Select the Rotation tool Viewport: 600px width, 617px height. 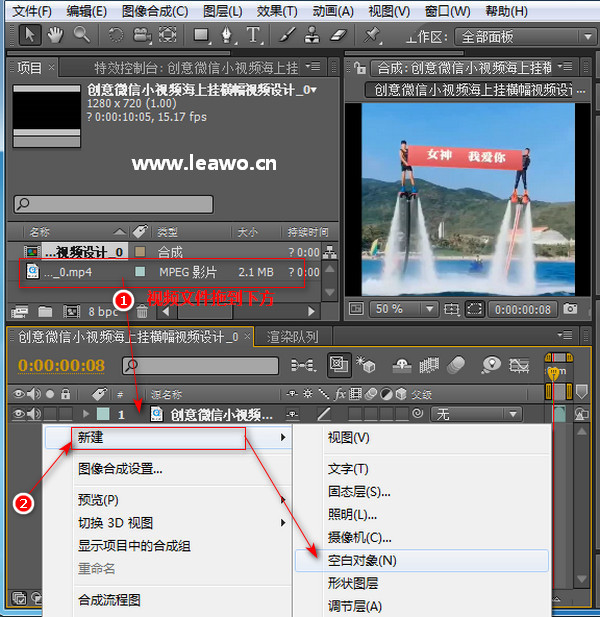click(x=115, y=35)
